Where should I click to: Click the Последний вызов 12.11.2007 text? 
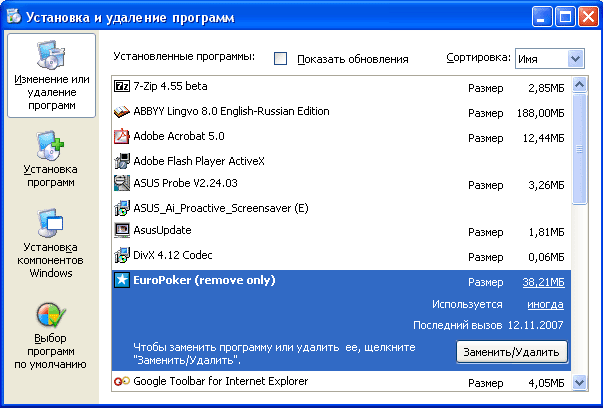click(488, 325)
